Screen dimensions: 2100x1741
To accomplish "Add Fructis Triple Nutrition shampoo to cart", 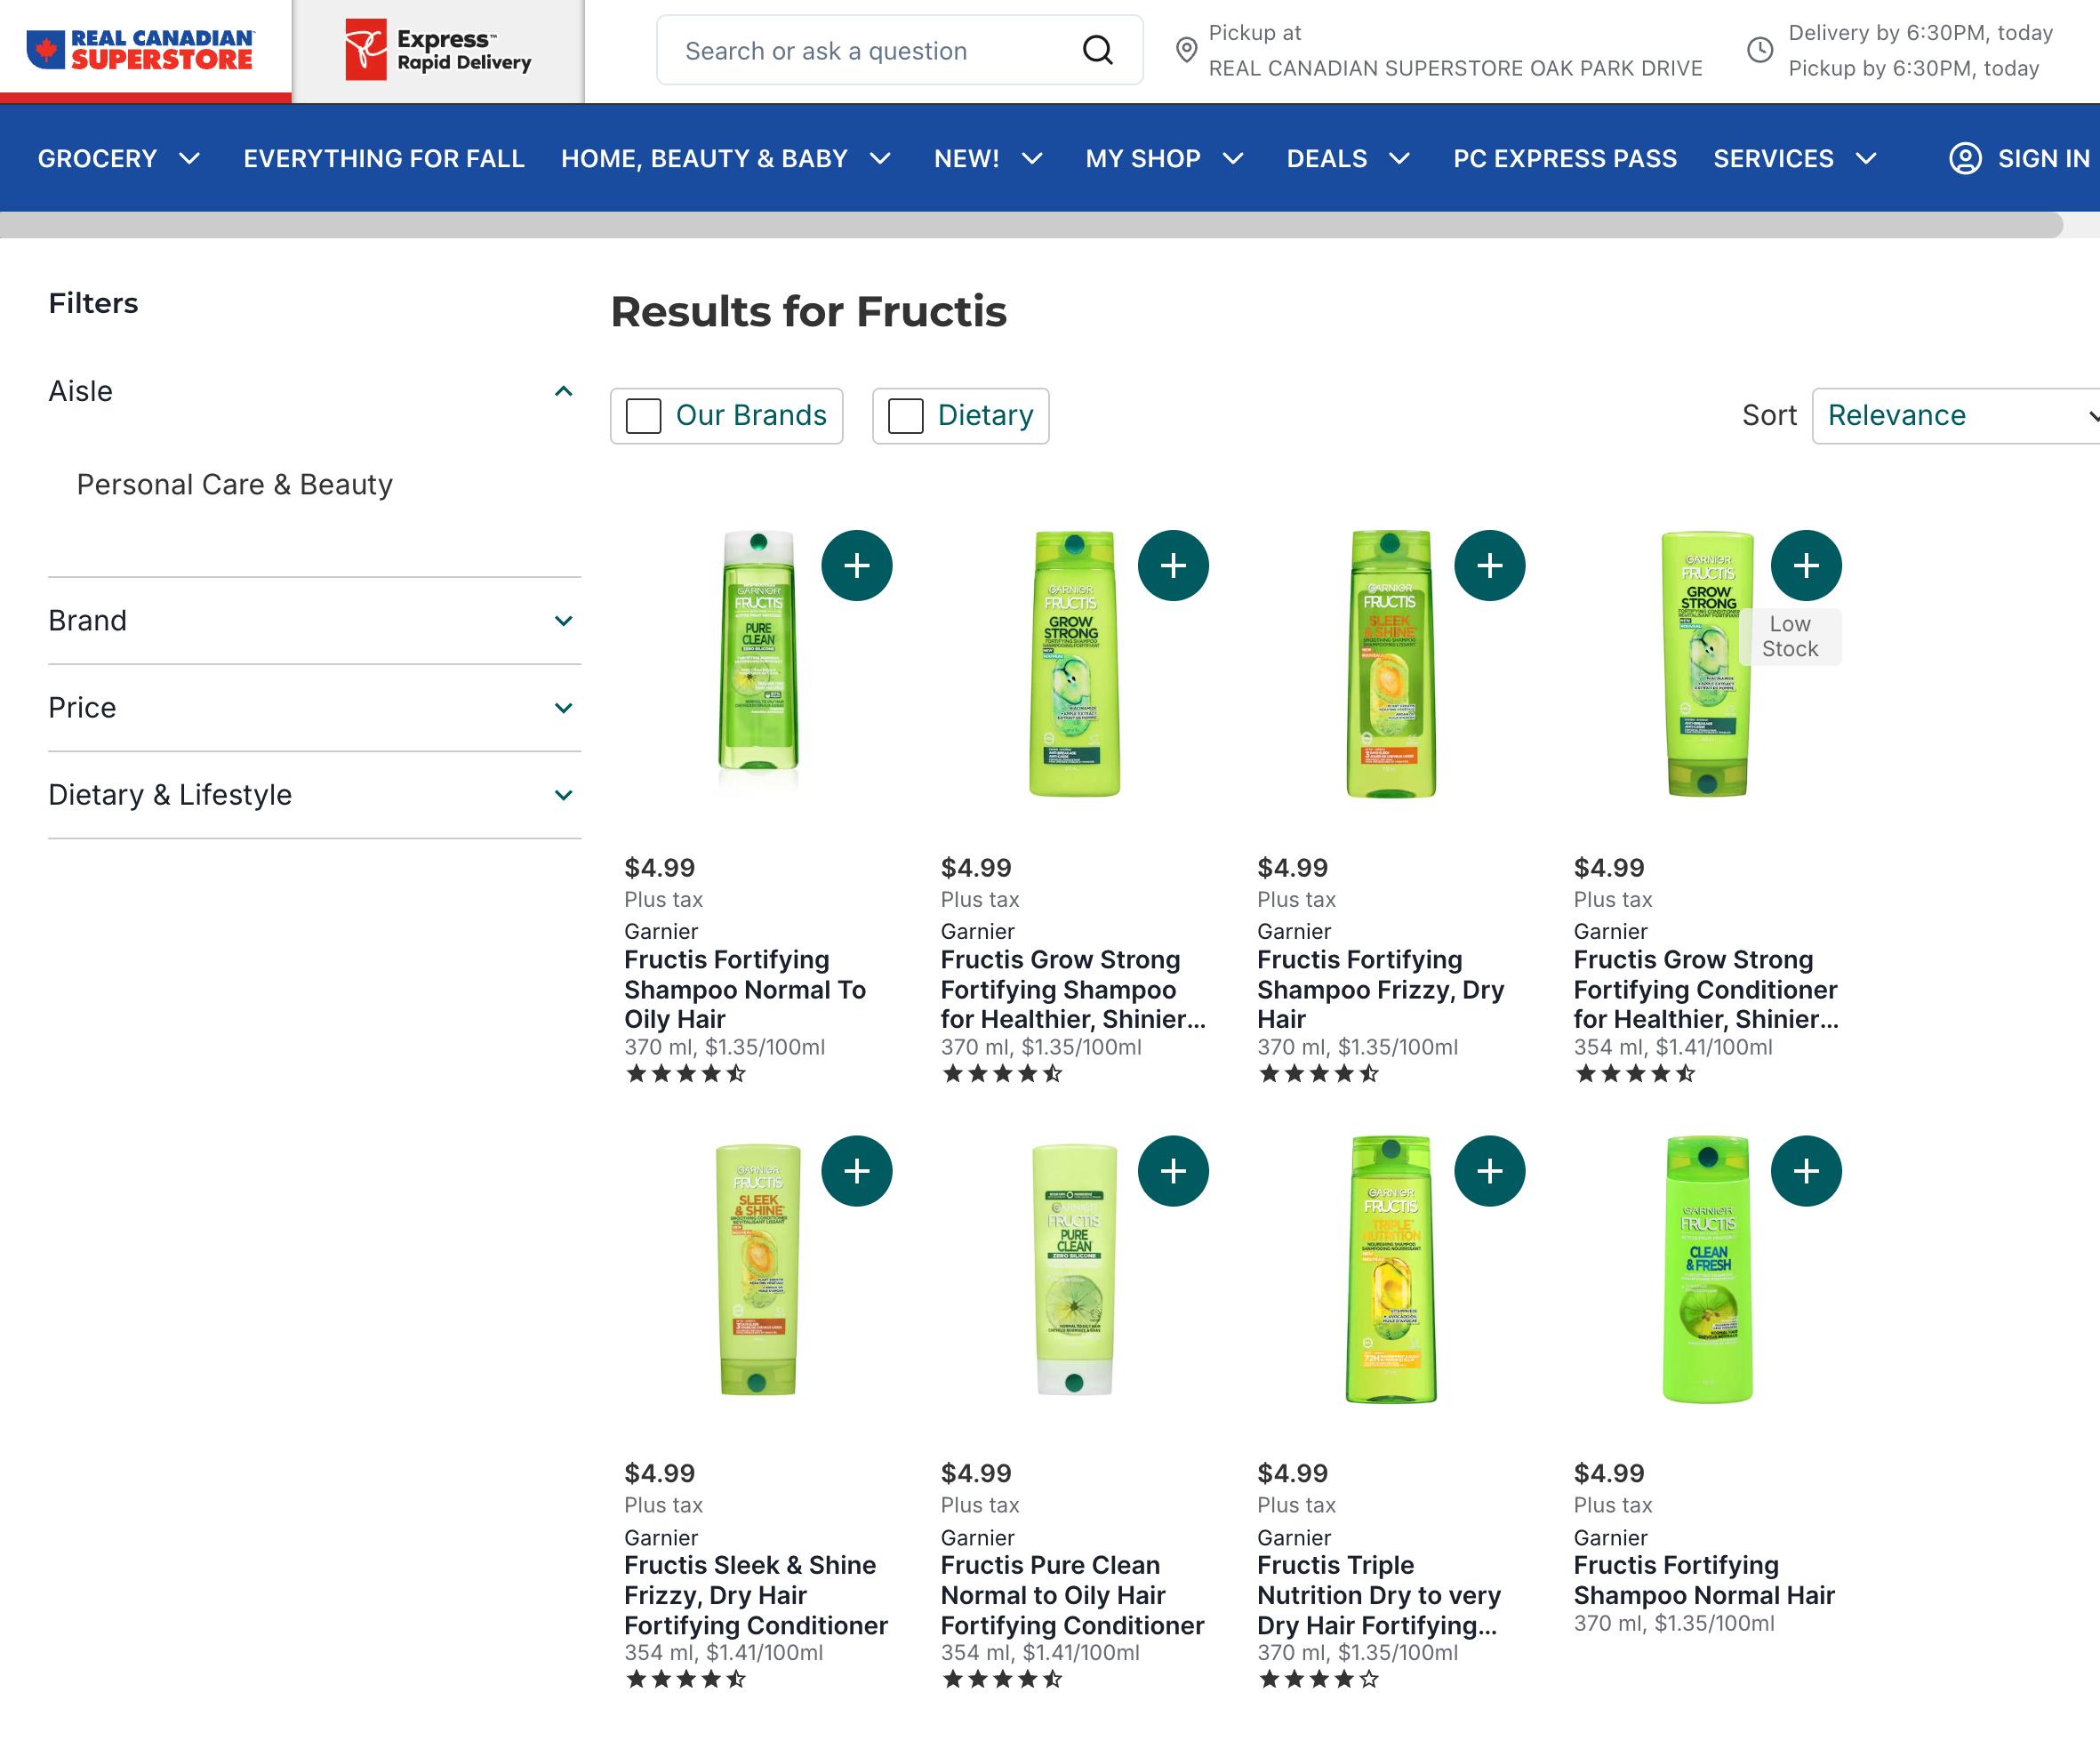I will tap(1489, 1171).
